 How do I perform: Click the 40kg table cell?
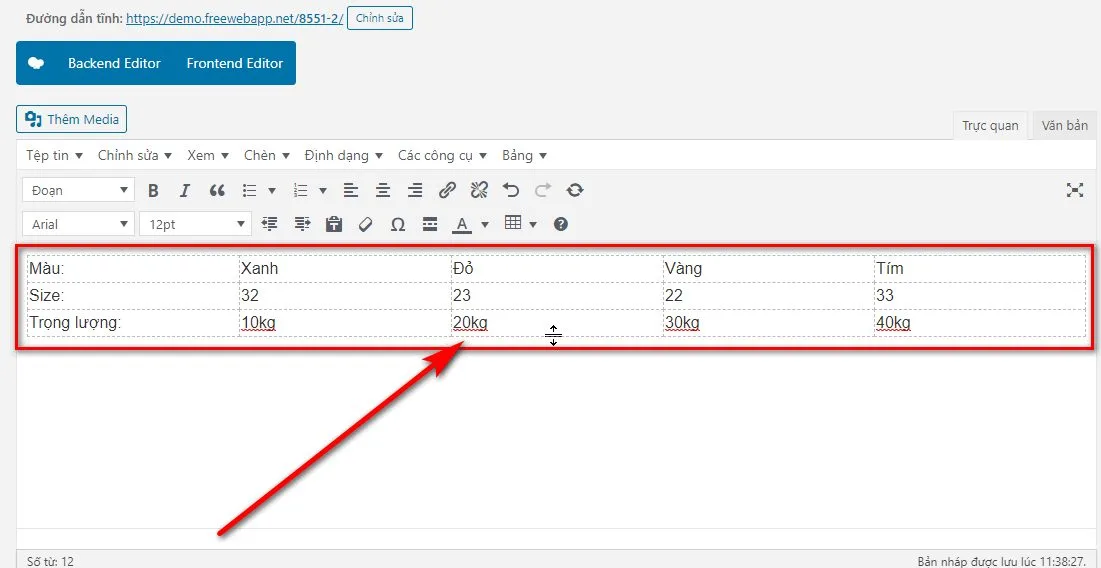click(980, 323)
